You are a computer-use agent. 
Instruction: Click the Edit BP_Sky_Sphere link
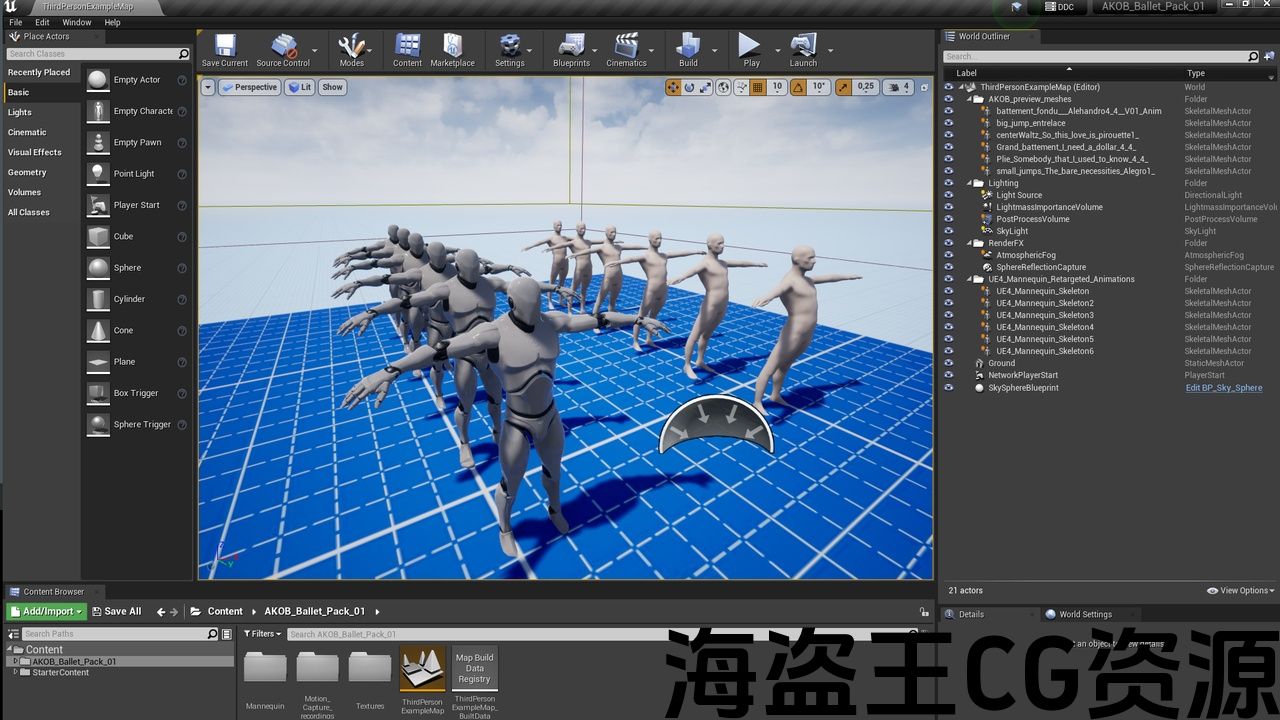coord(1223,387)
